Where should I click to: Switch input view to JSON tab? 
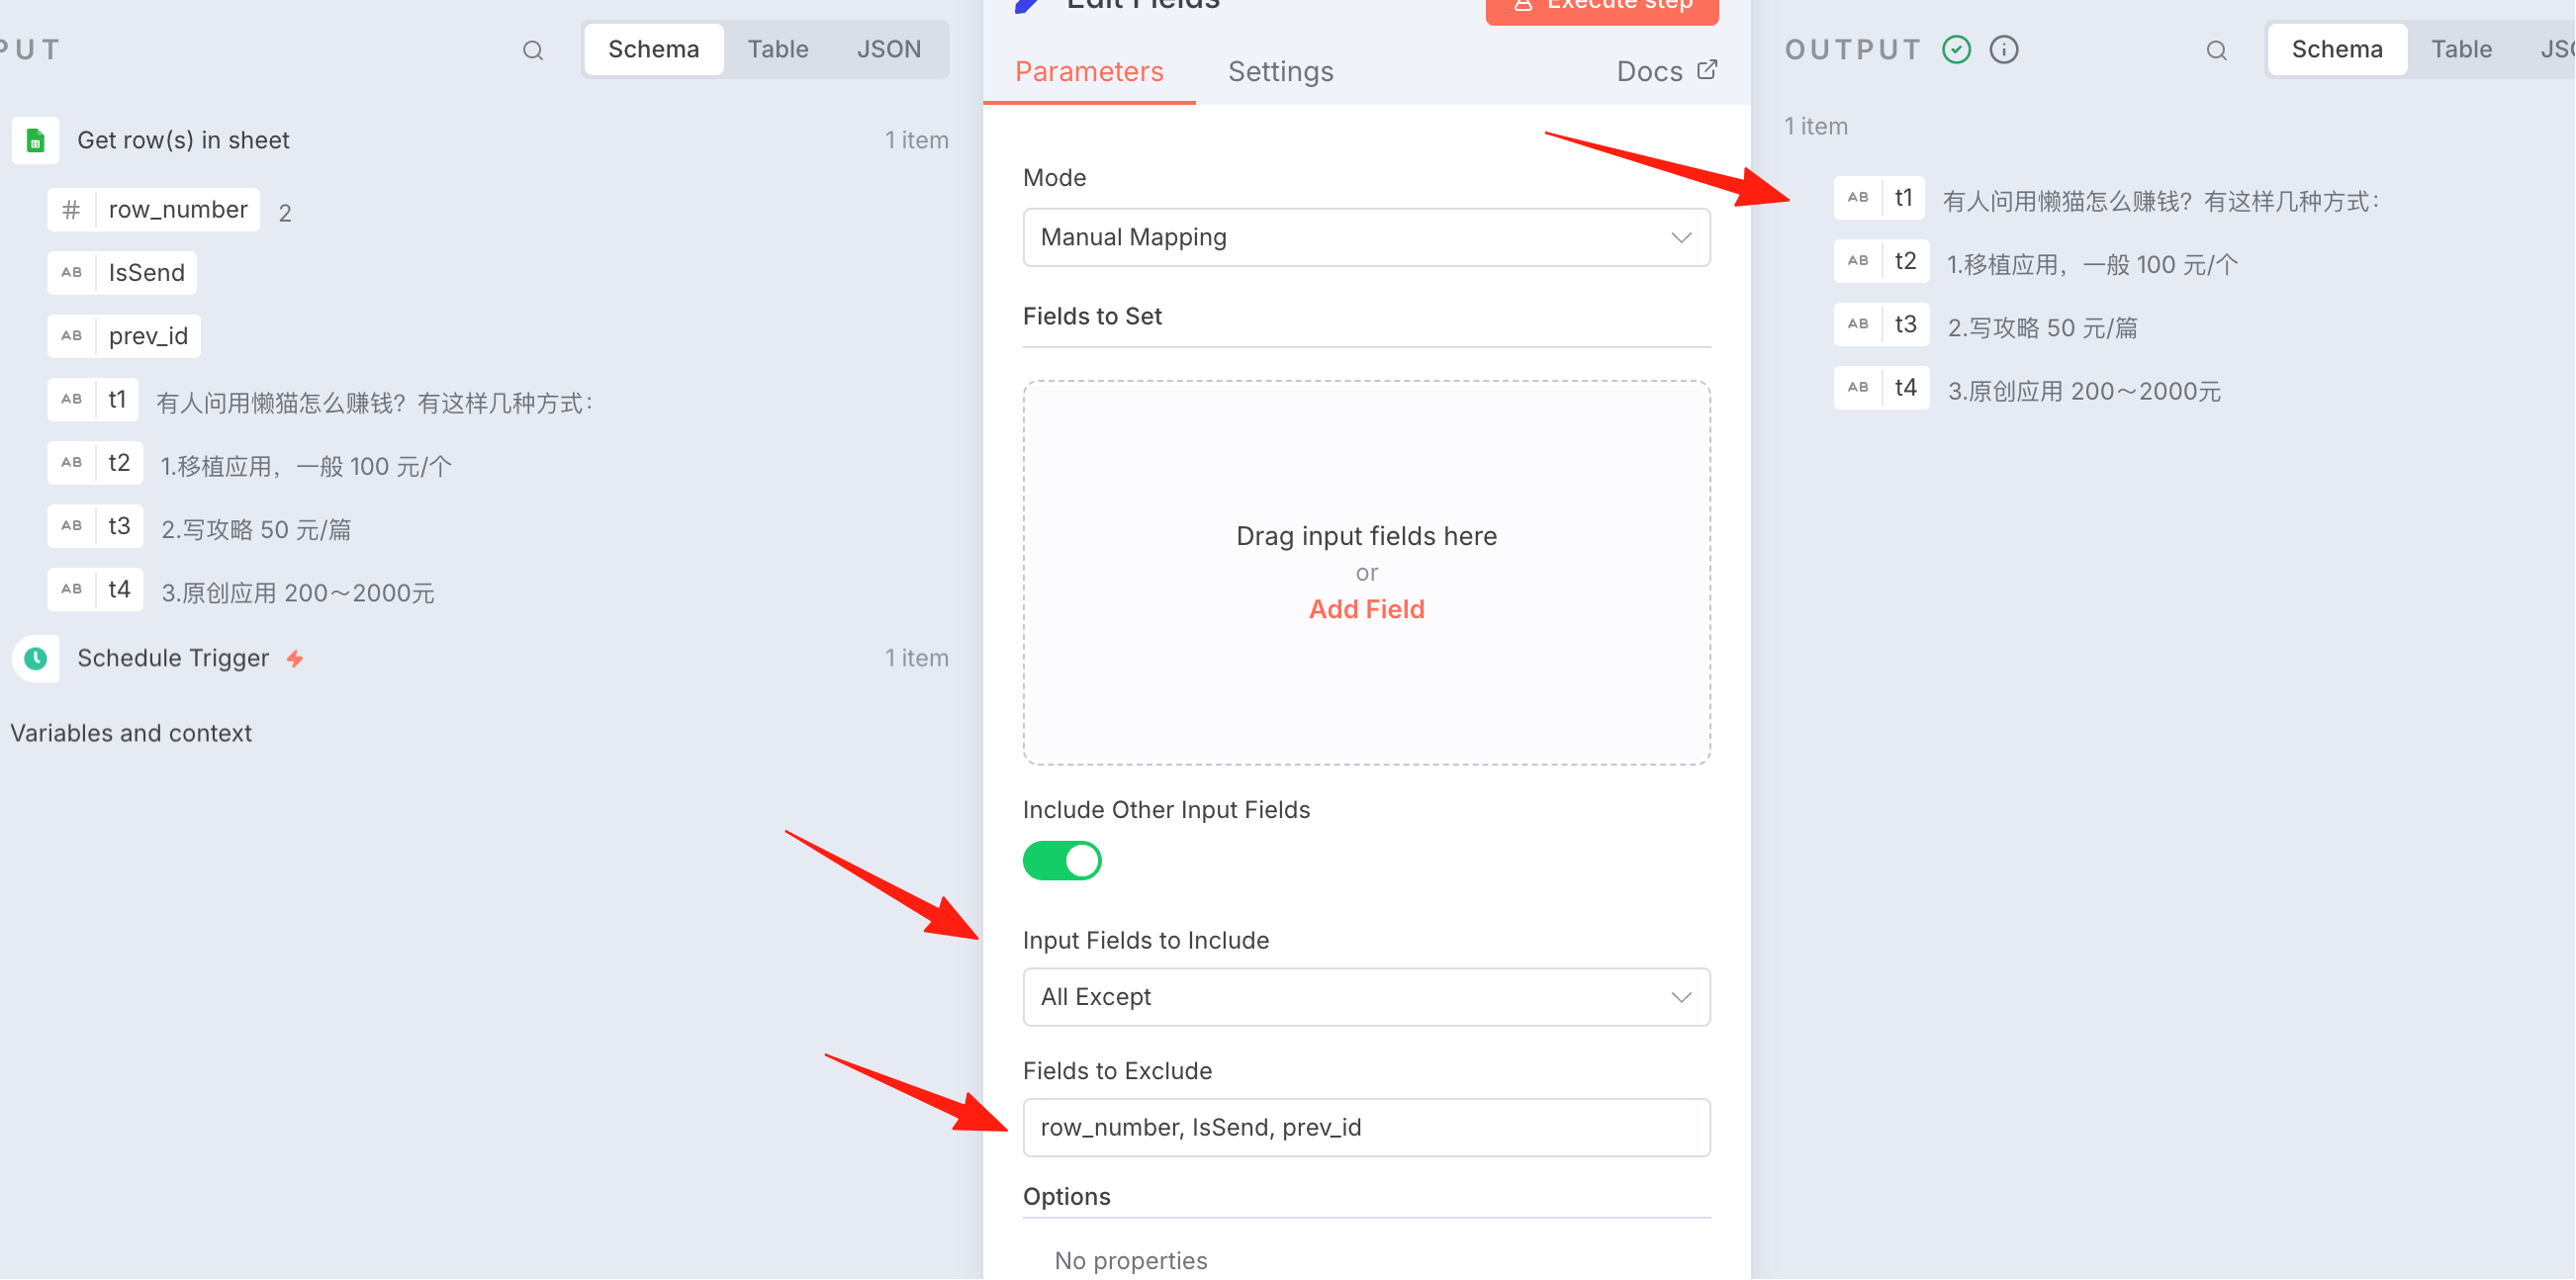888,49
